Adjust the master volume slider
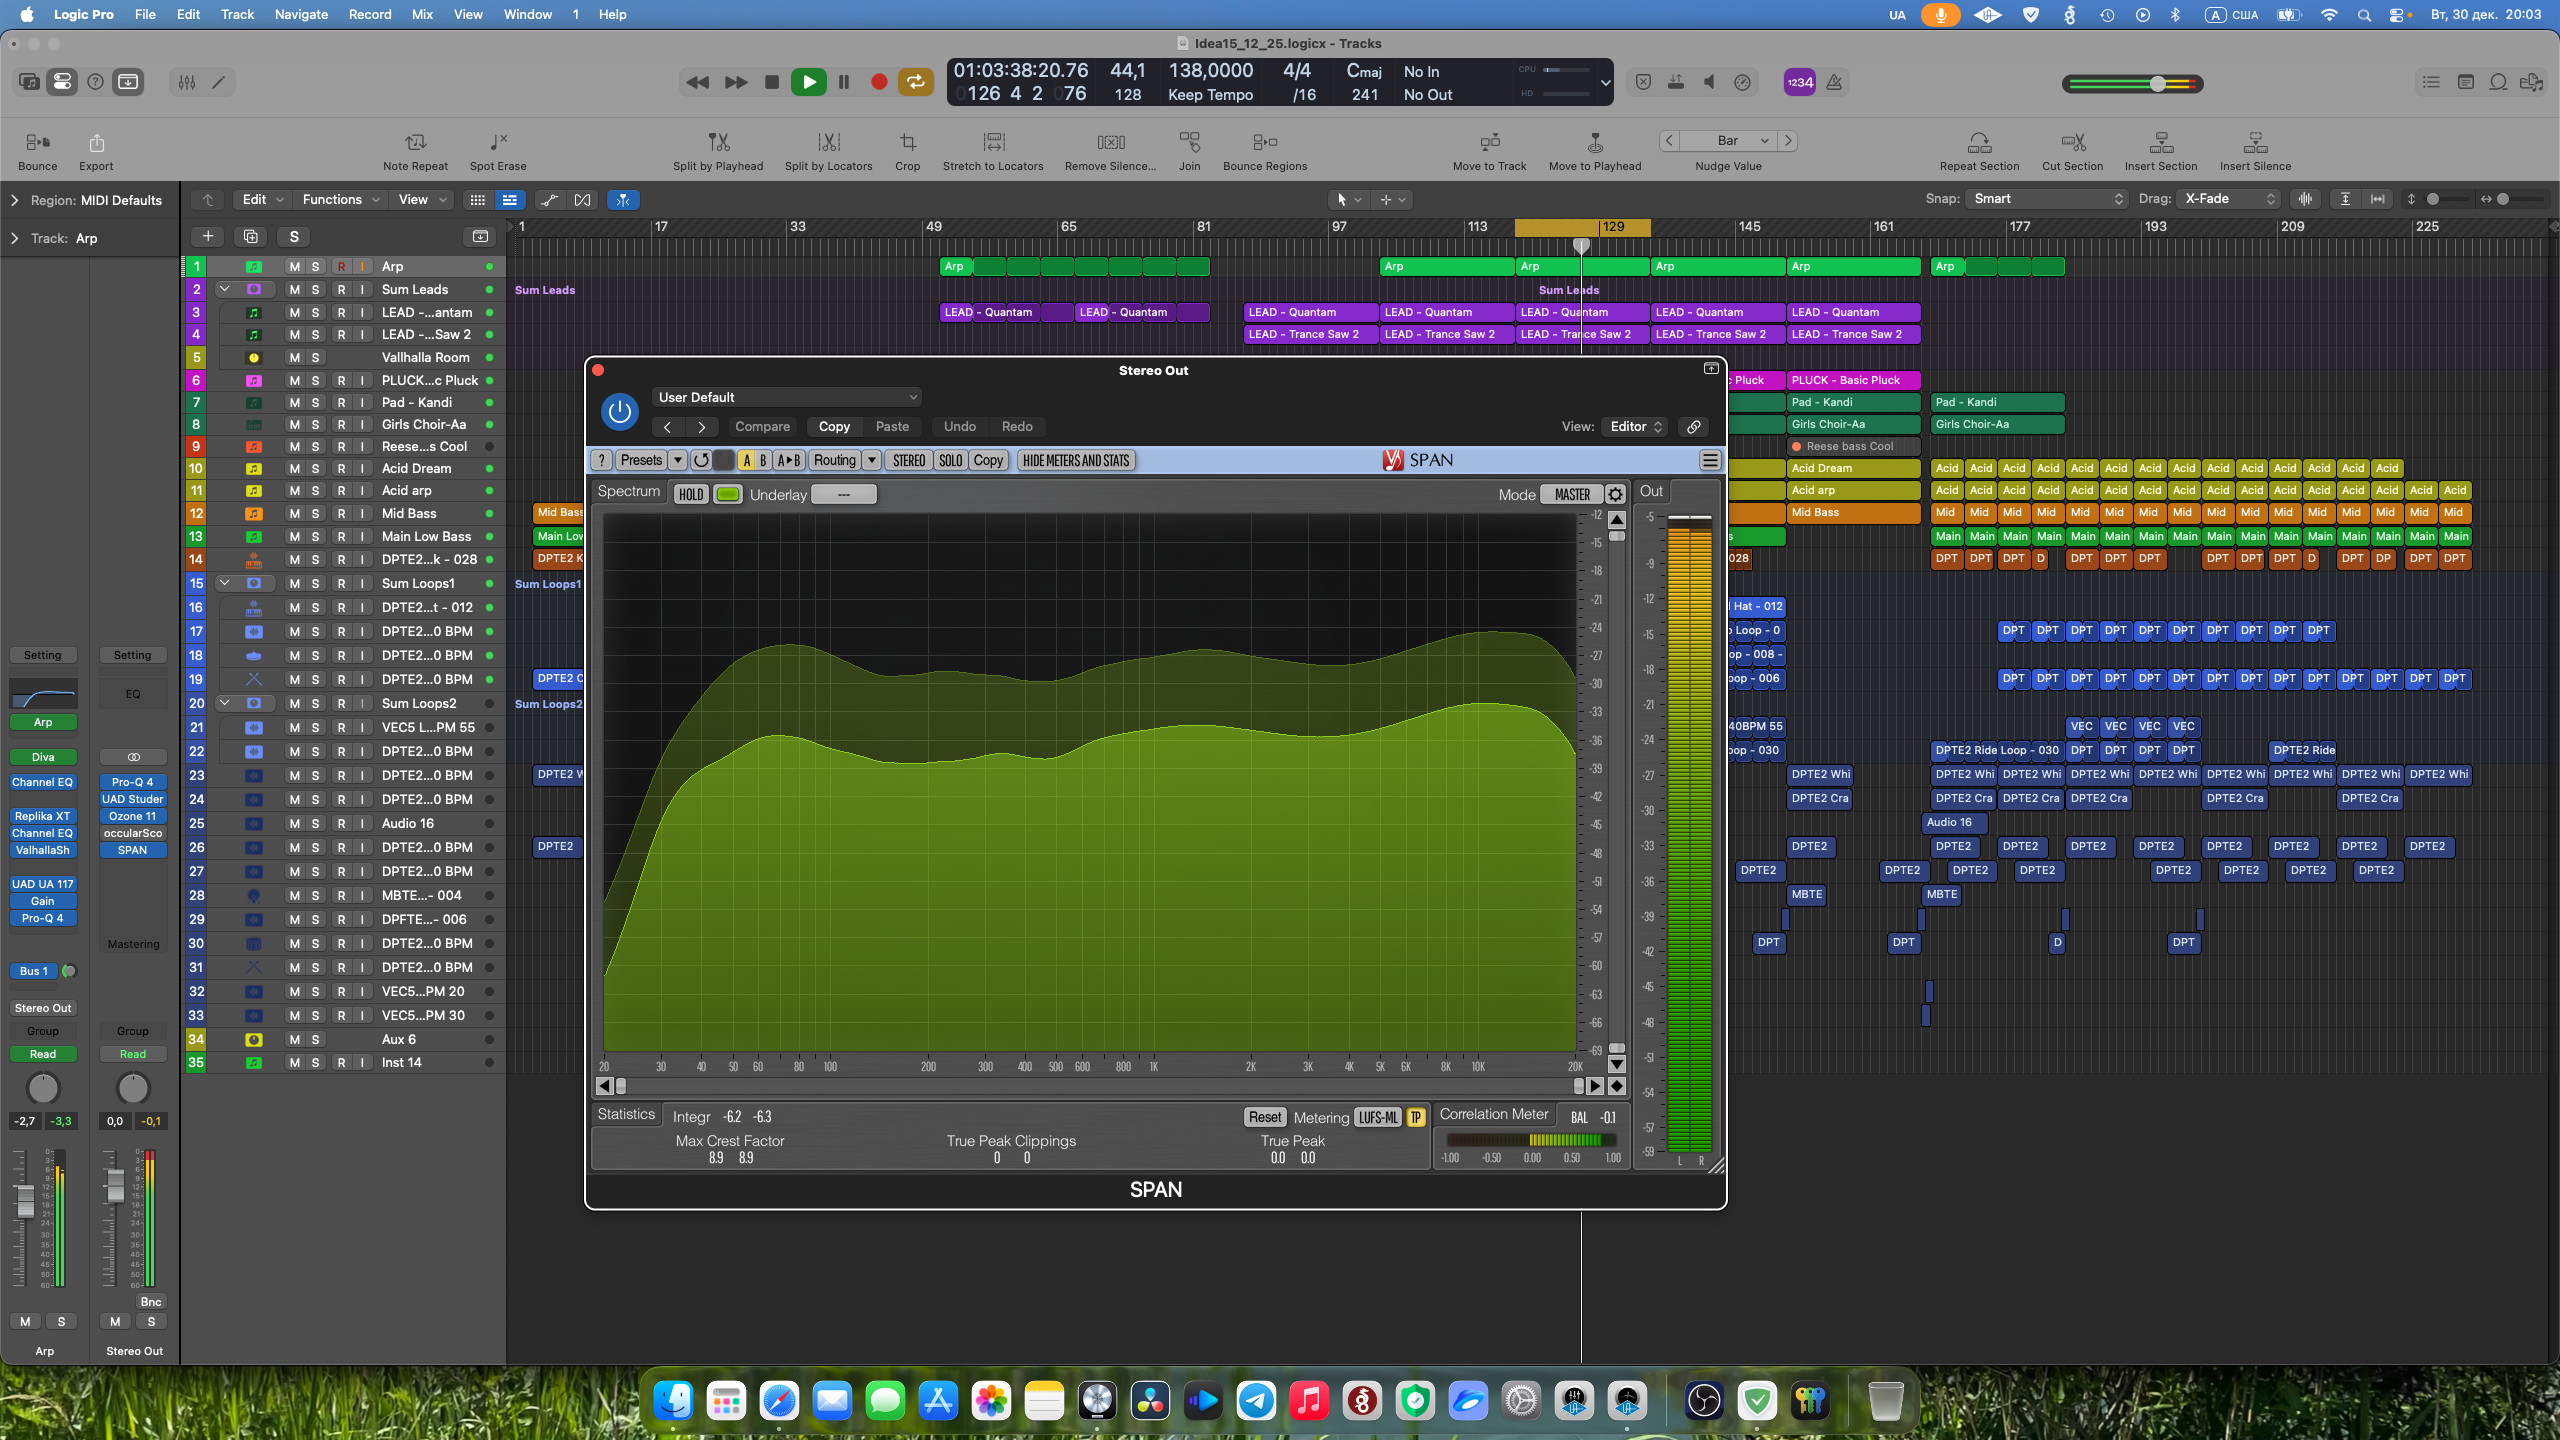This screenshot has height=1440, width=2560. point(2158,84)
